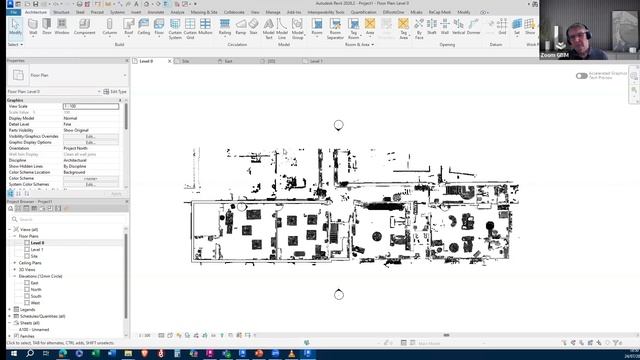Select the Wall tool

click(x=33, y=27)
